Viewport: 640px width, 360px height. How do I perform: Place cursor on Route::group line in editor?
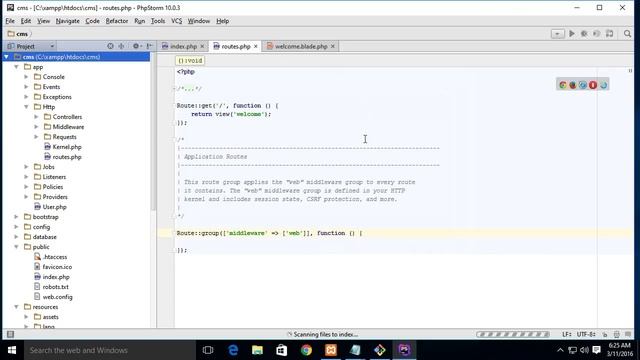pyautogui.click(x=269, y=233)
